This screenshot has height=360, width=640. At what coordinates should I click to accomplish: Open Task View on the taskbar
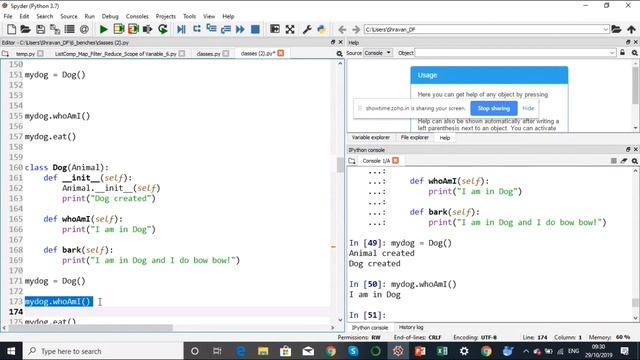click(x=217, y=351)
